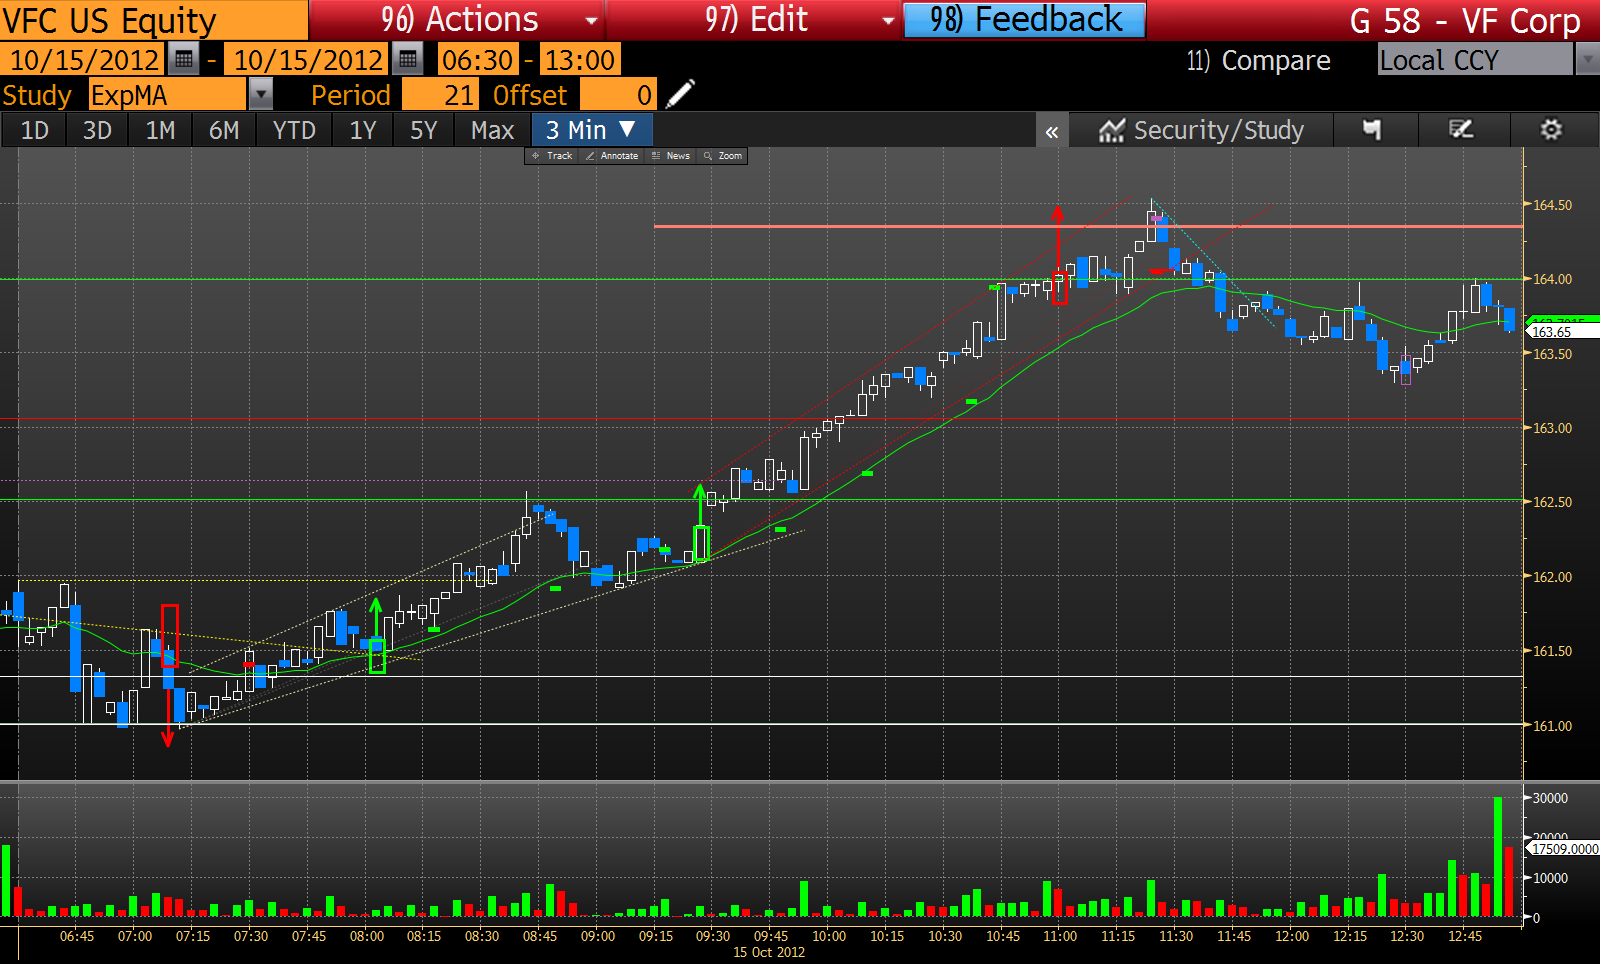Activate the Zoom tool
Viewport: 1600px width, 964px height.
tap(723, 156)
